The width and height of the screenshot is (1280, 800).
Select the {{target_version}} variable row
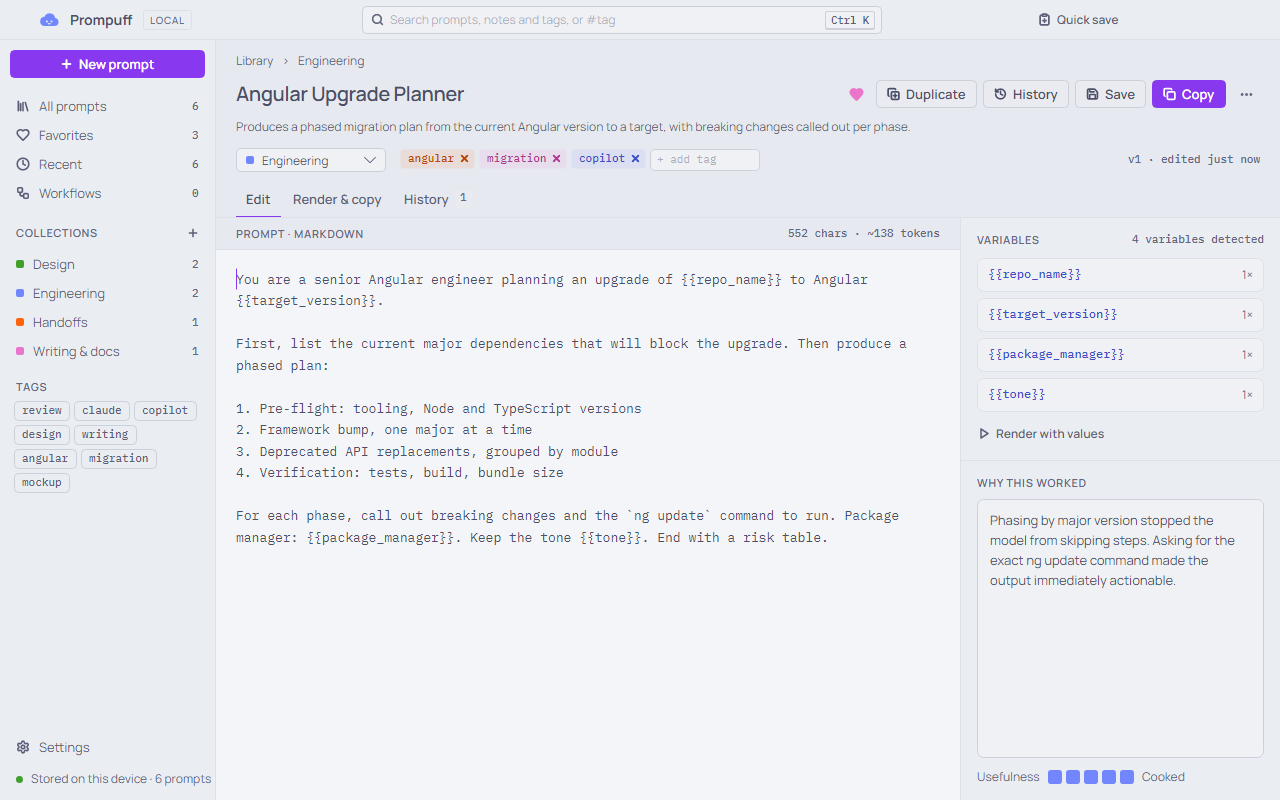pos(1120,314)
